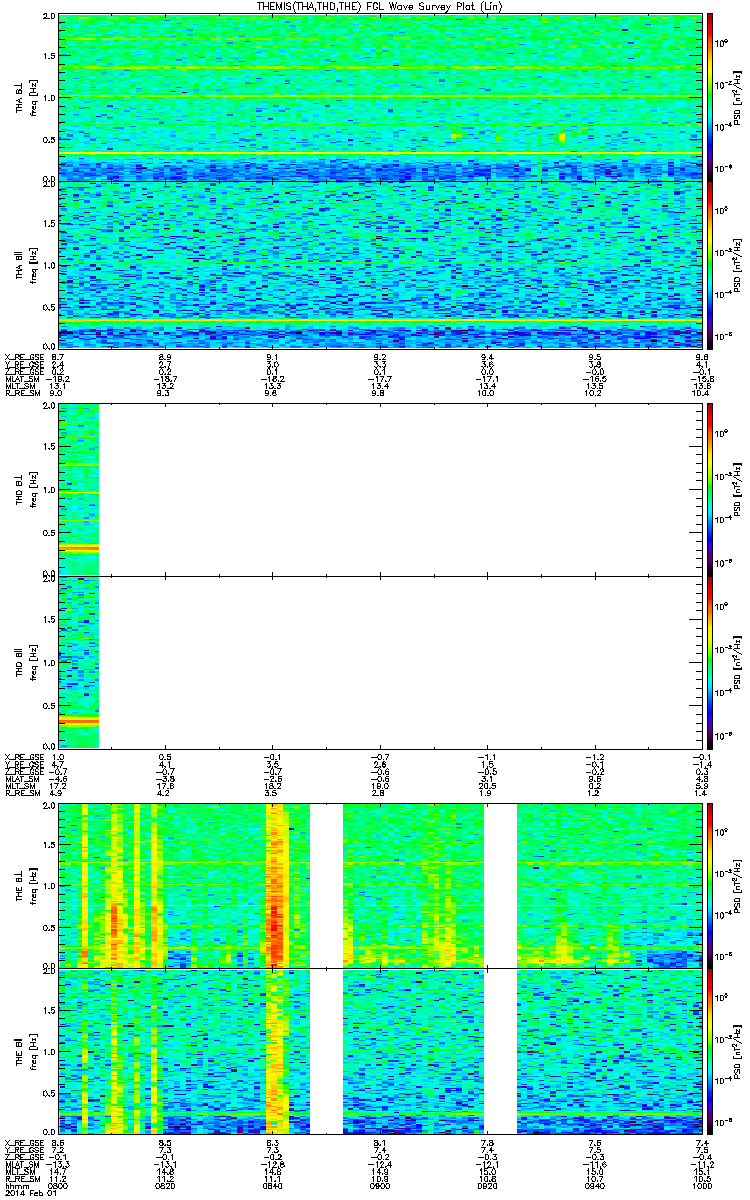
Task: Select the THE B⊥ spectrogram panel
Action: point(379,884)
